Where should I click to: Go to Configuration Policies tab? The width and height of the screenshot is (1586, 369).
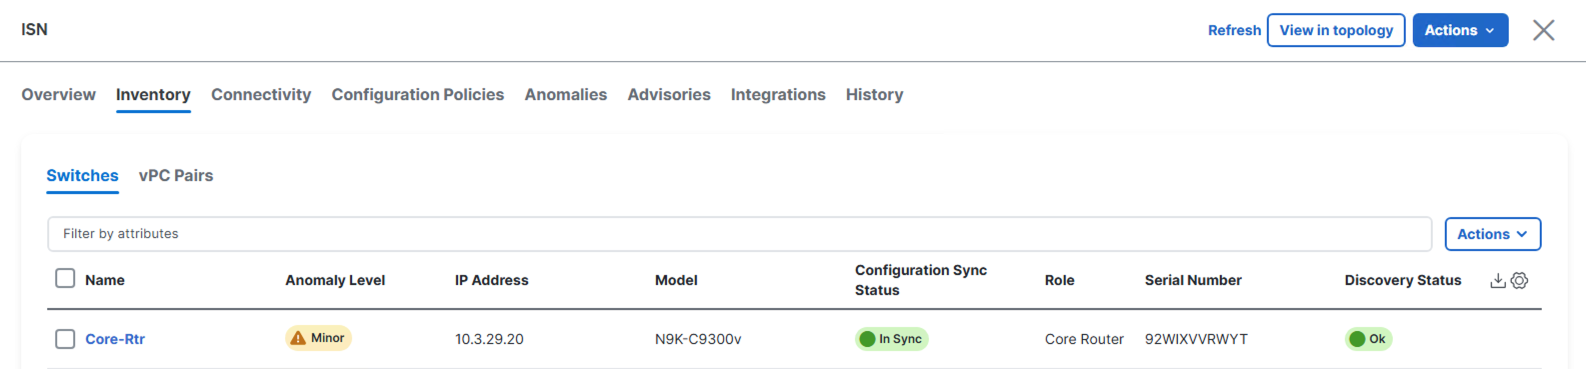[x=418, y=95]
